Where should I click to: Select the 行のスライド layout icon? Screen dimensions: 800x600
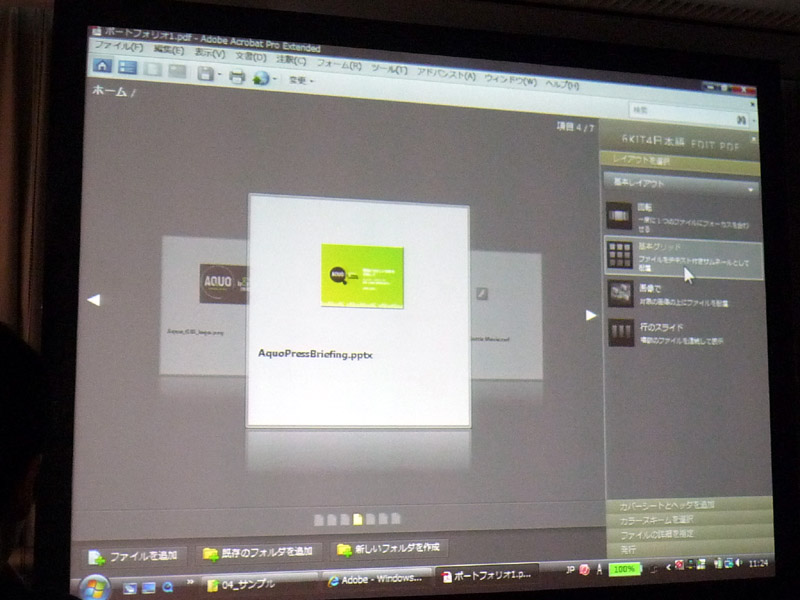[x=621, y=333]
